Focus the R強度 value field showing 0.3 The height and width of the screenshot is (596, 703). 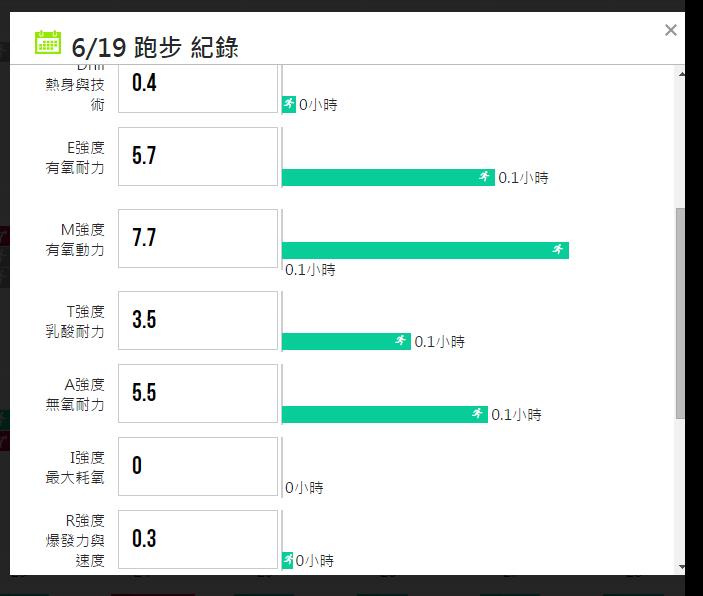click(198, 539)
